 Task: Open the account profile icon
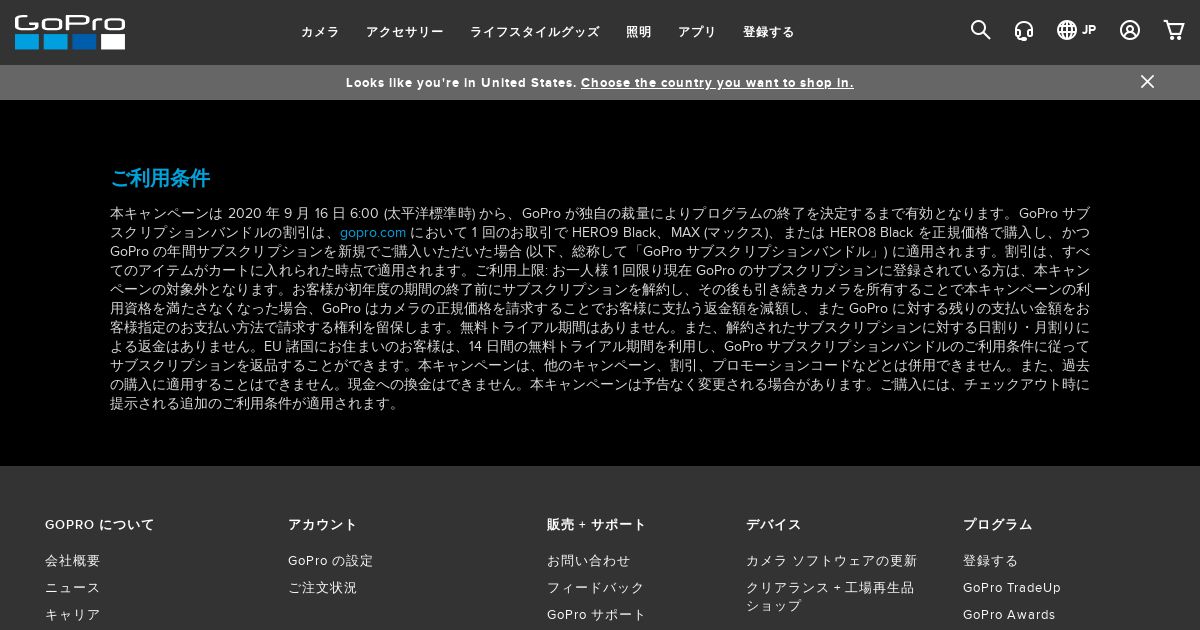(x=1130, y=30)
